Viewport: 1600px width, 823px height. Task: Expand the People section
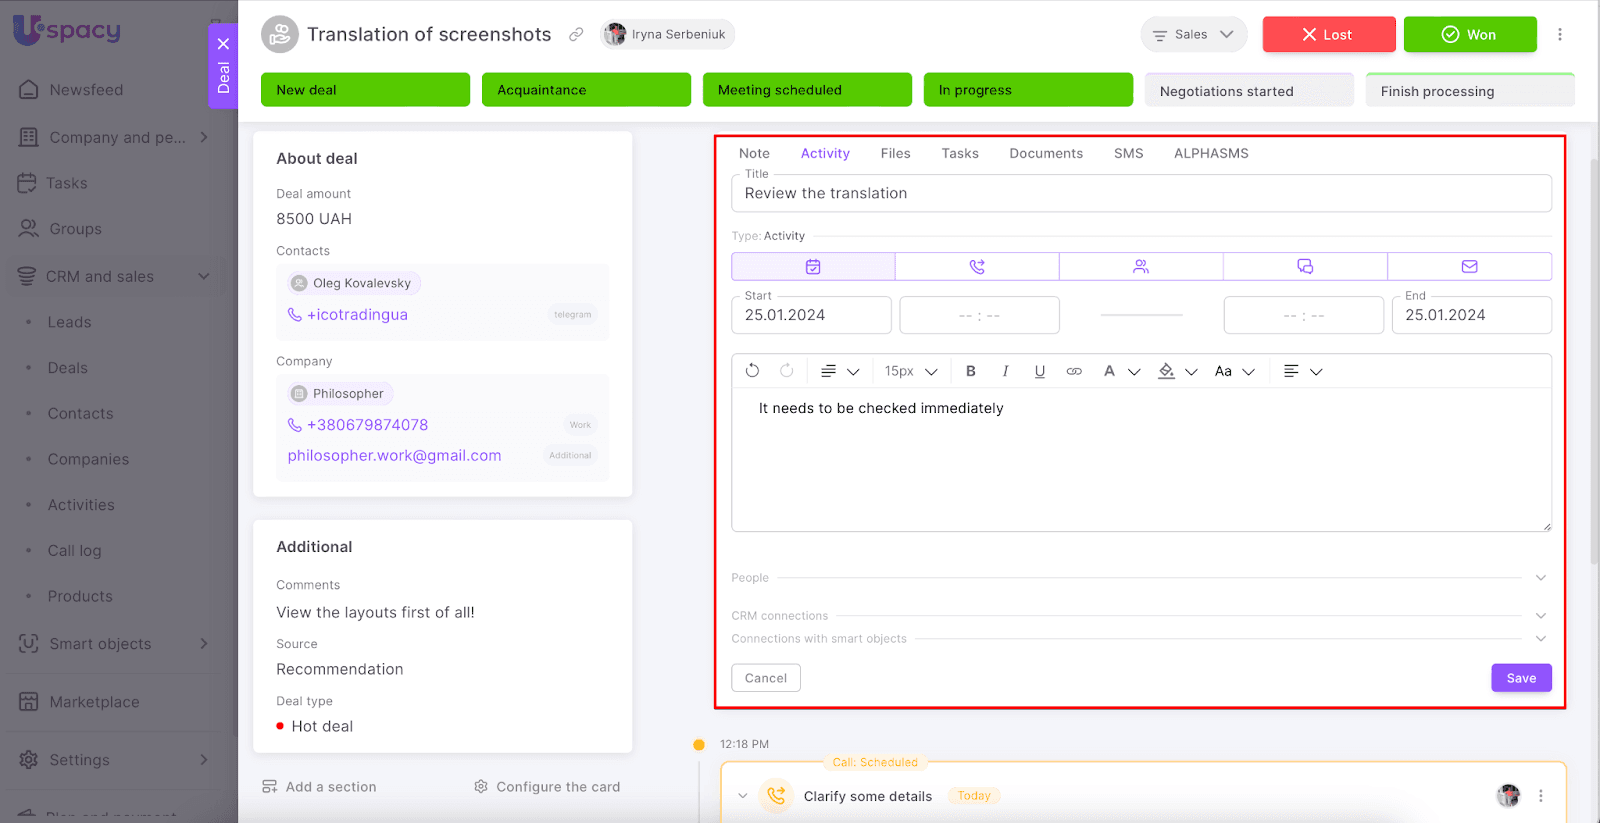[x=1540, y=578]
